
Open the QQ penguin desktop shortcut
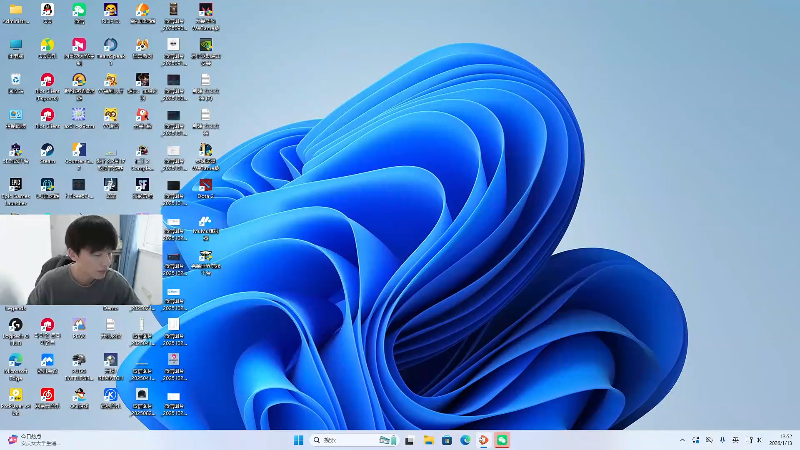coord(47,10)
